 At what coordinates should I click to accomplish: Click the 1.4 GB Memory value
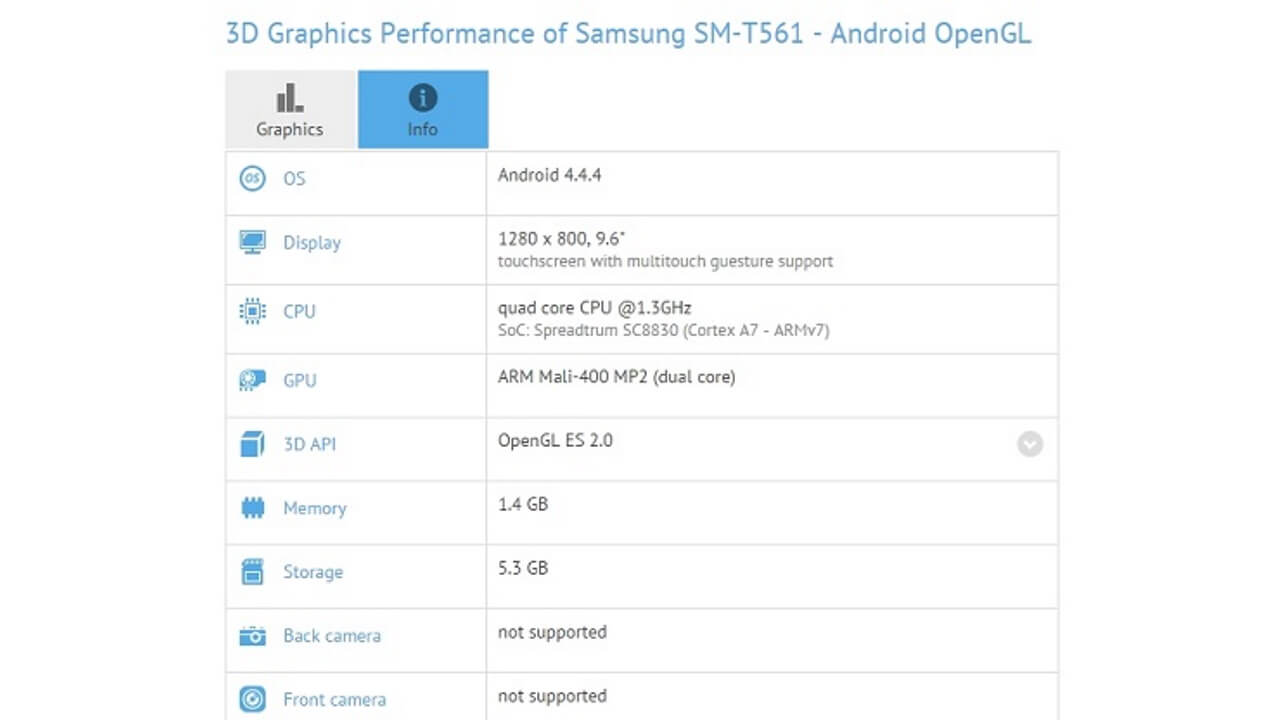point(522,504)
